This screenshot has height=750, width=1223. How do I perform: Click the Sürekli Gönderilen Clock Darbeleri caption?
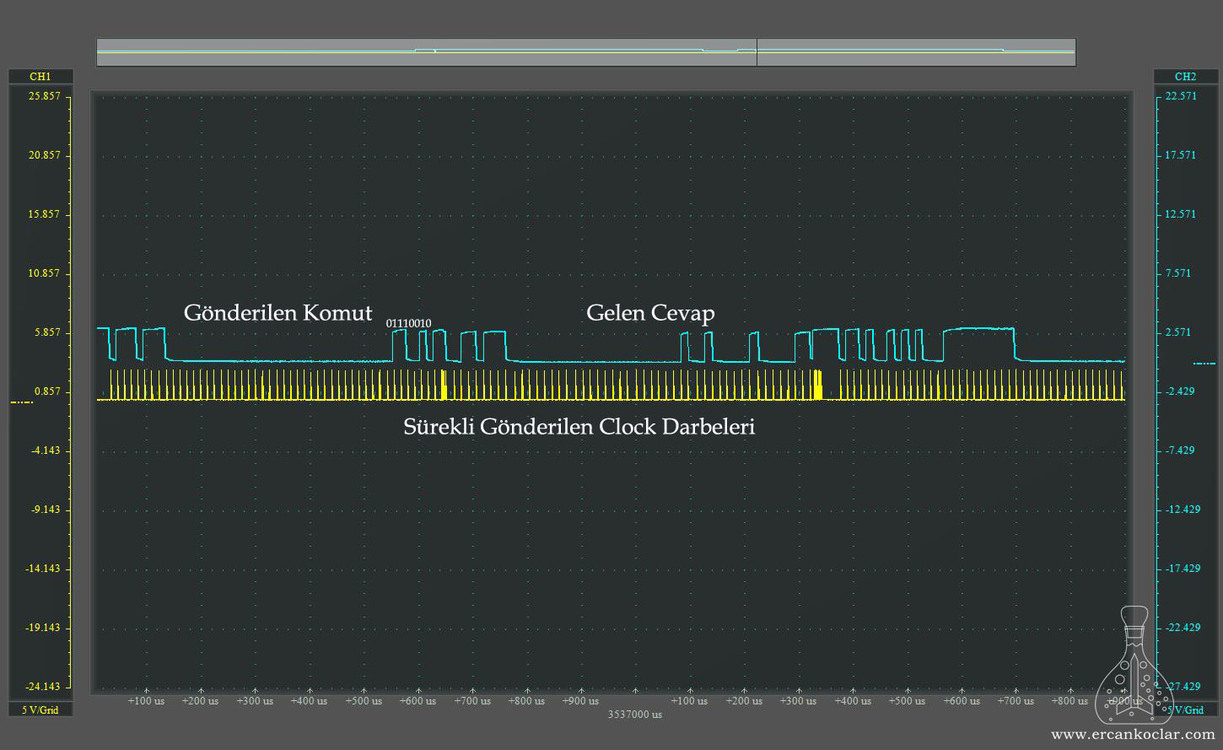point(579,427)
